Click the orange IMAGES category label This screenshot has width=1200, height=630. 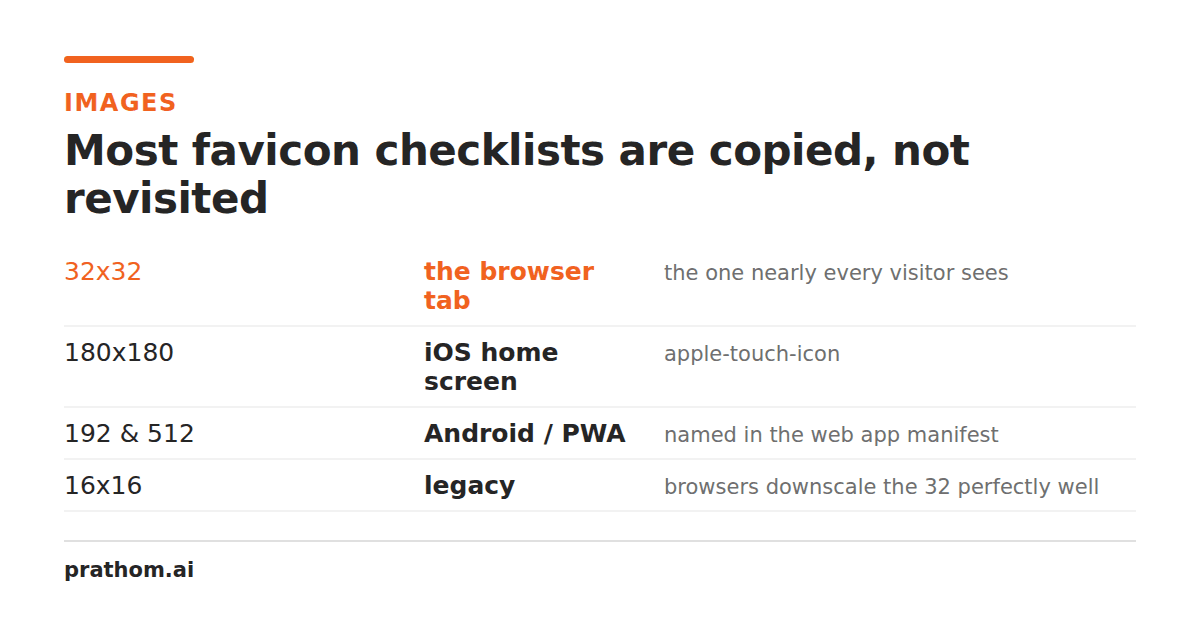click(120, 103)
